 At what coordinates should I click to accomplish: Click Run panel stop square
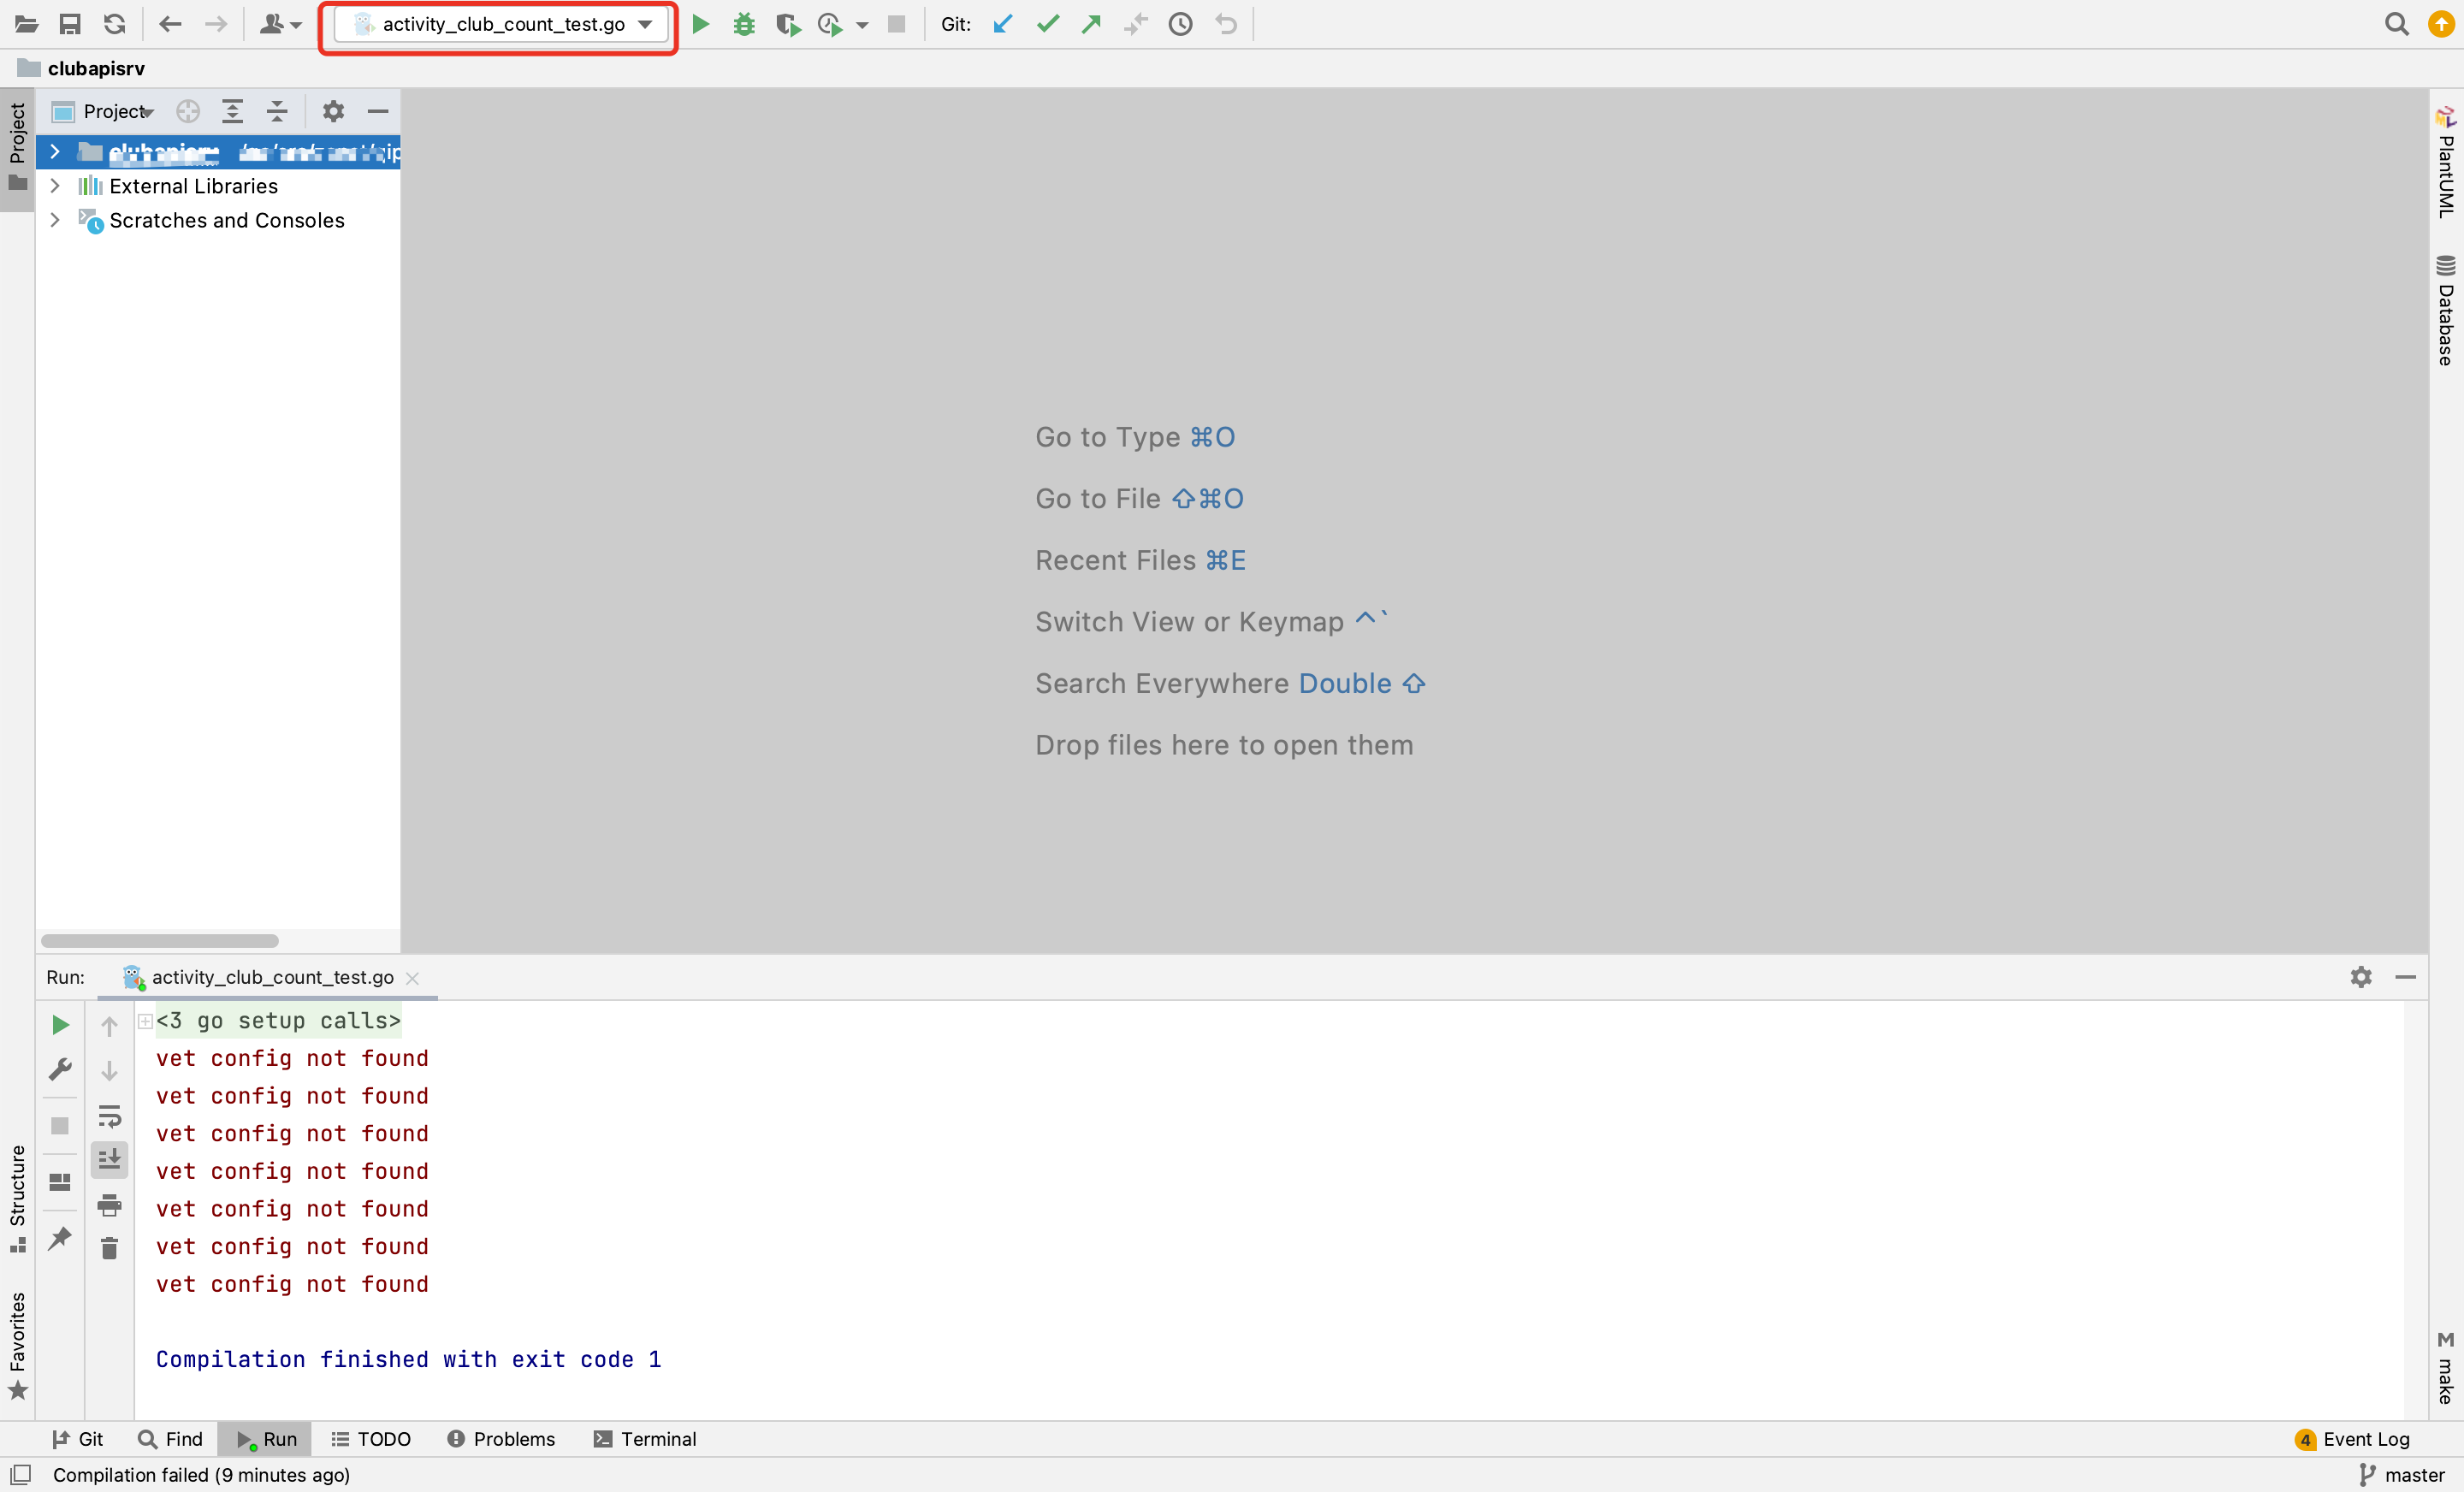[x=60, y=1126]
